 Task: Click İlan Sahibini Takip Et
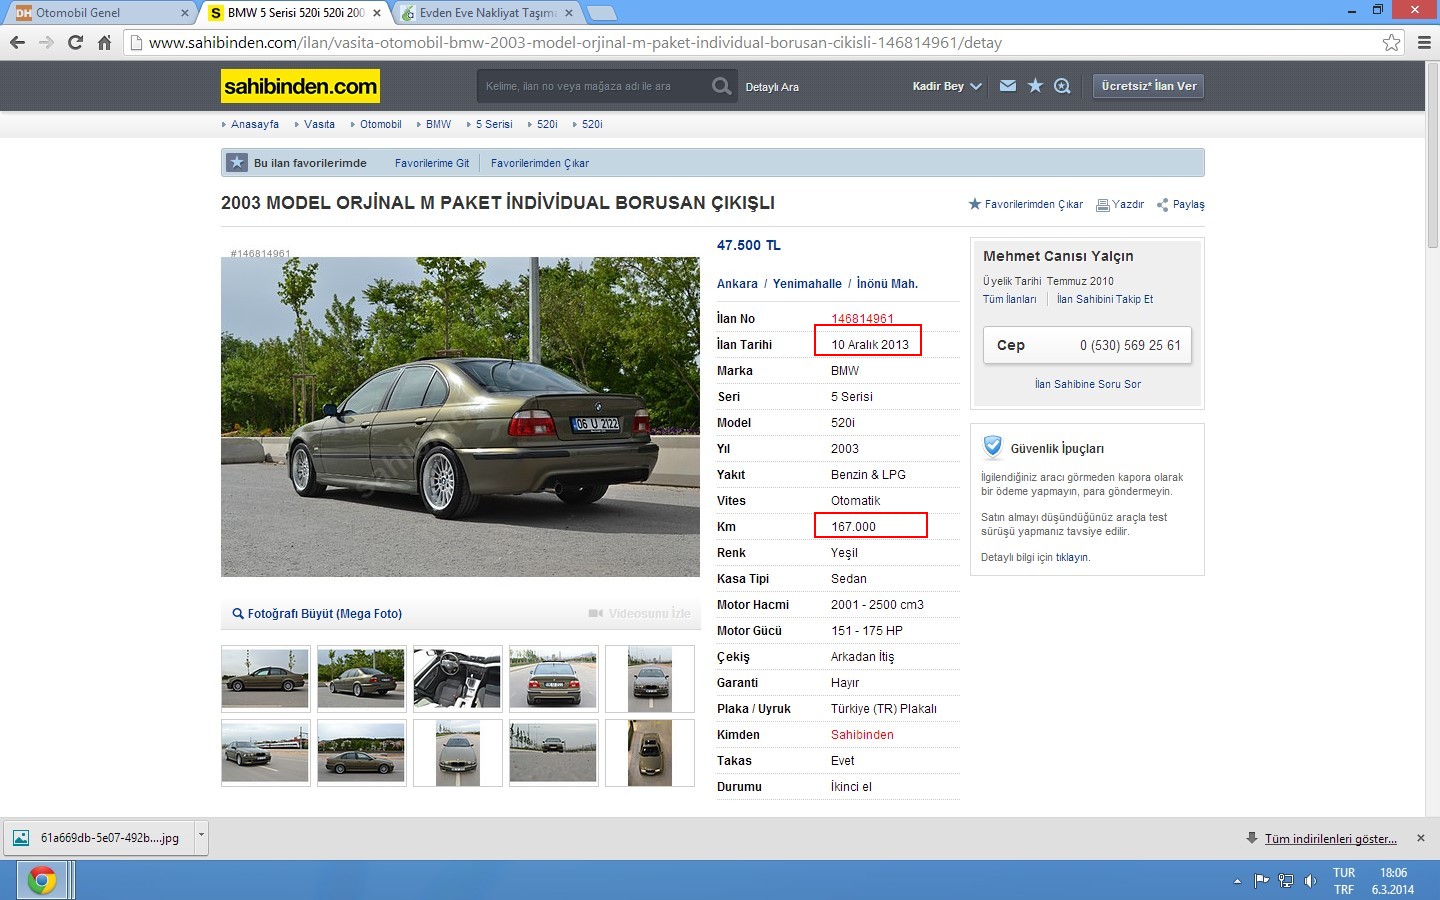(1105, 299)
